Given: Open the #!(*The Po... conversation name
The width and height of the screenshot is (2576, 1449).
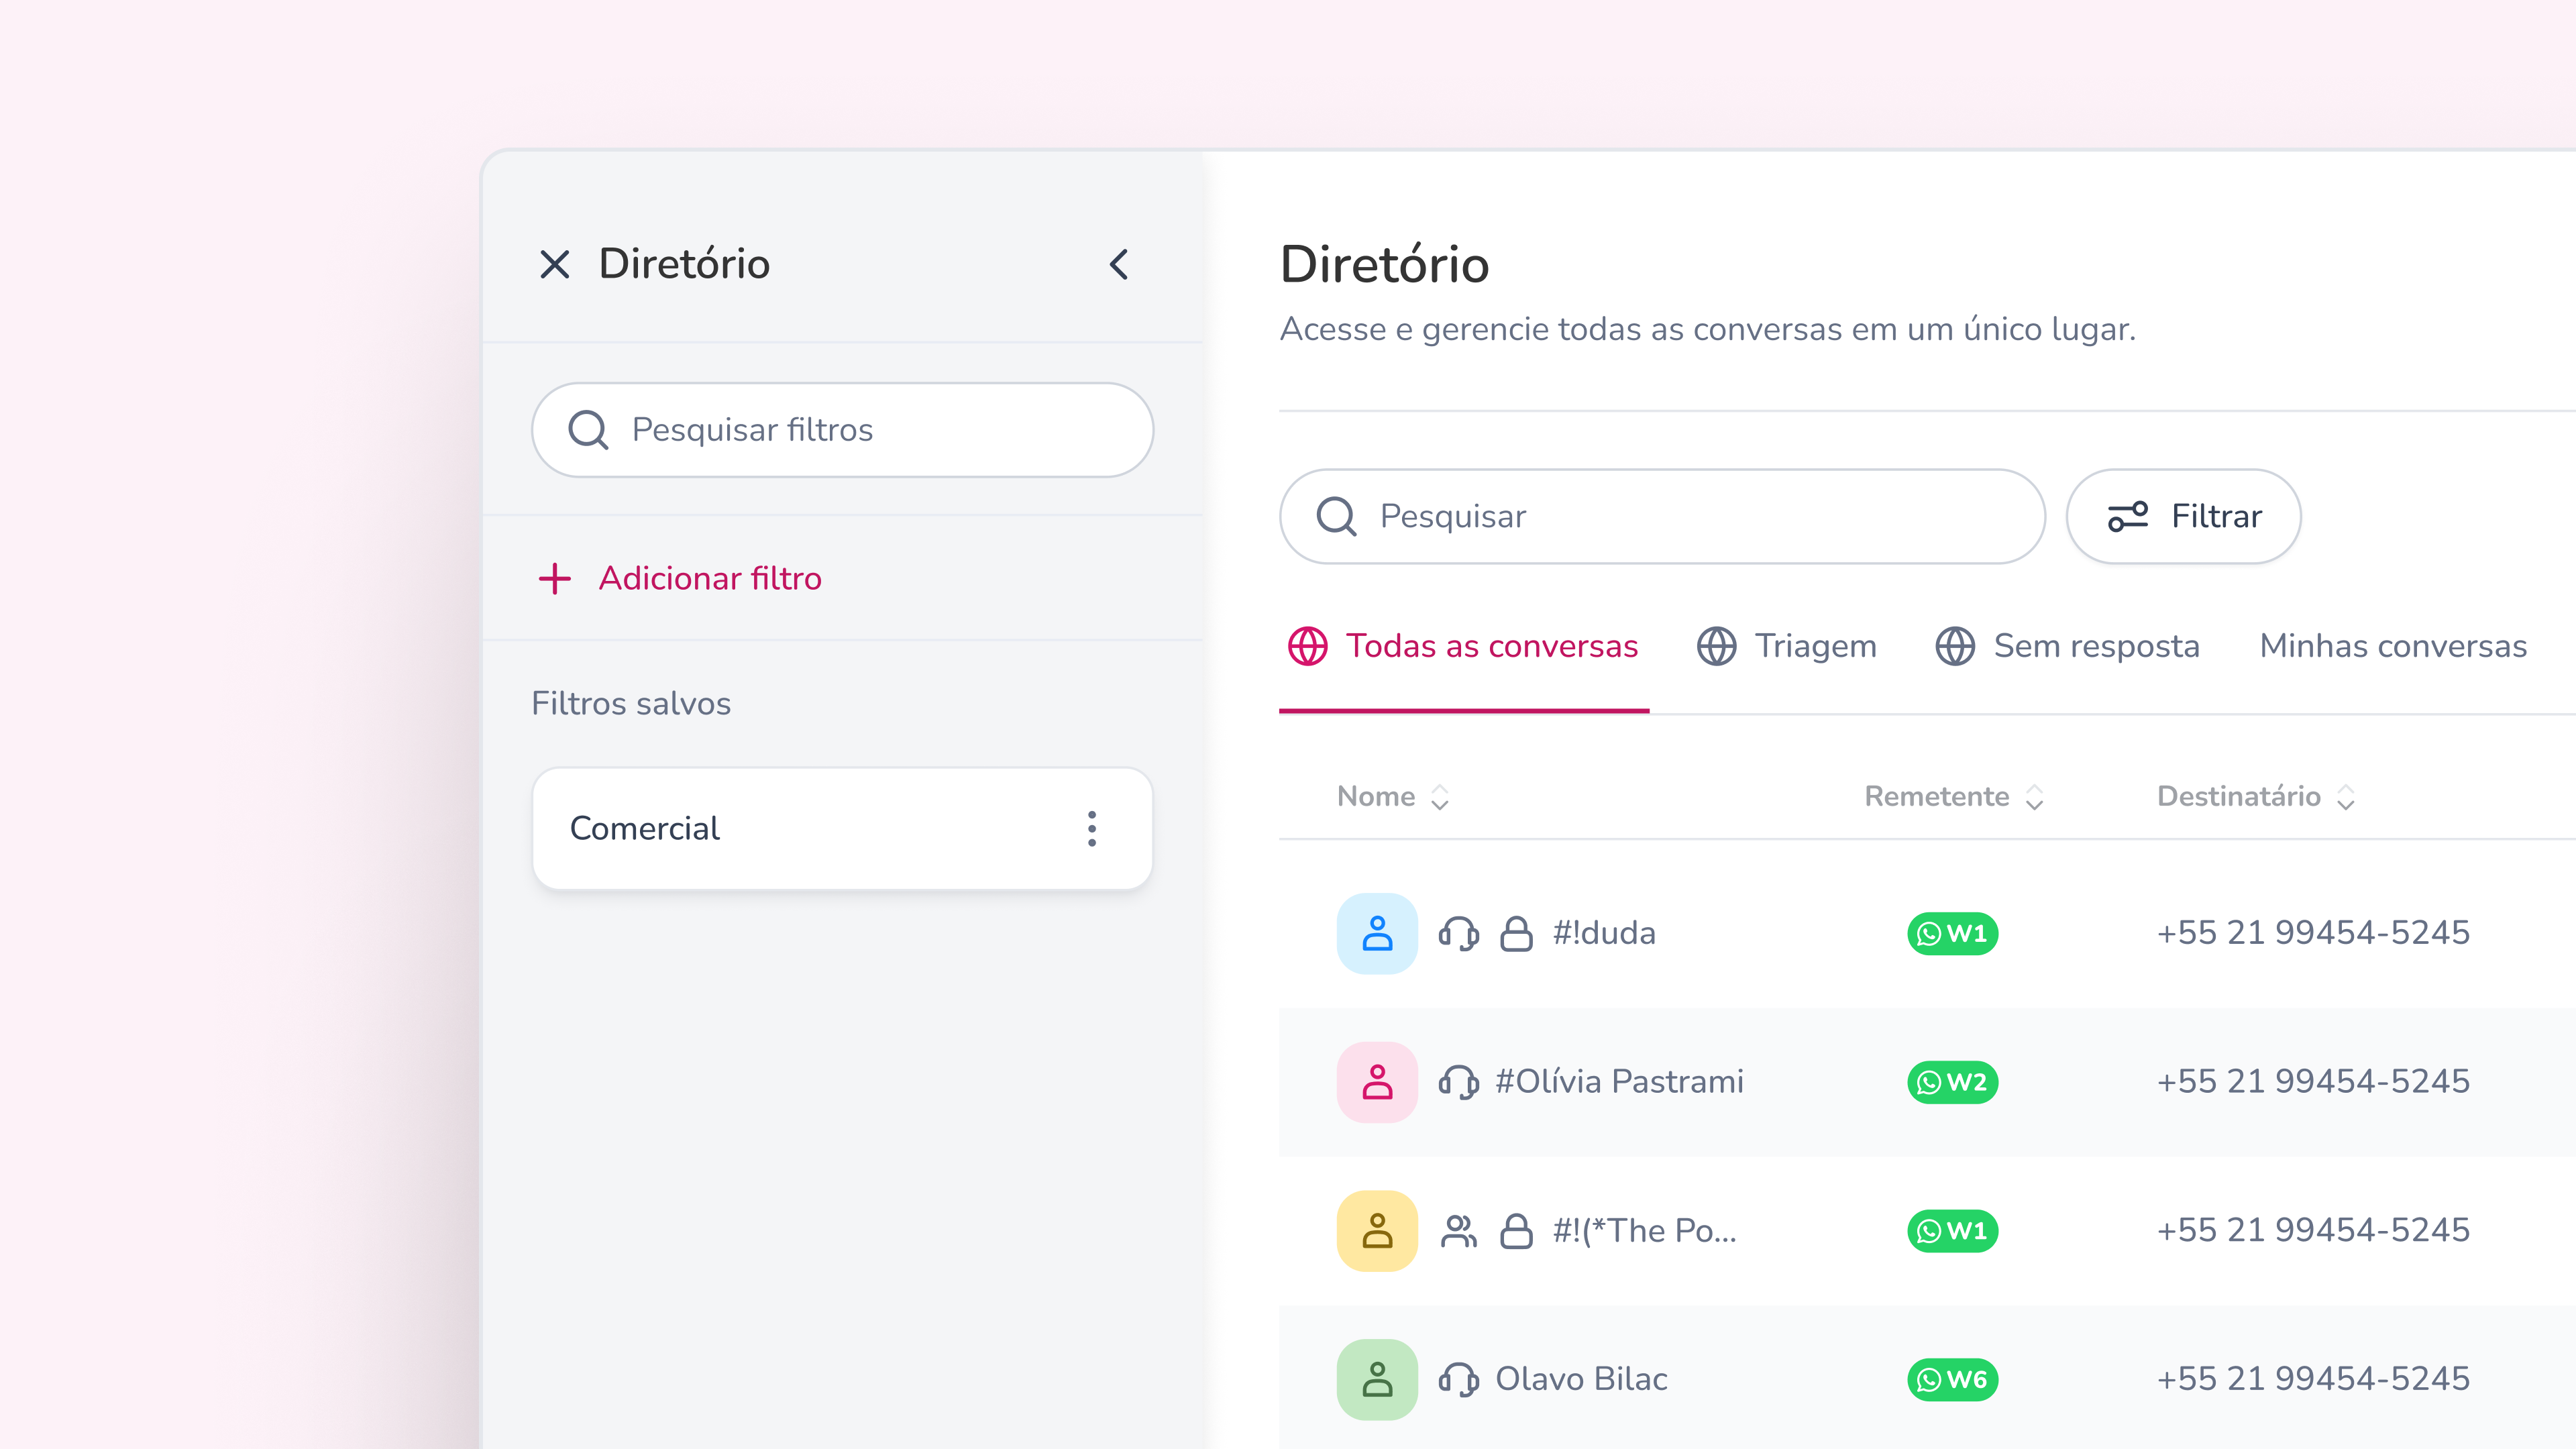Looking at the screenshot, I should tap(1644, 1231).
